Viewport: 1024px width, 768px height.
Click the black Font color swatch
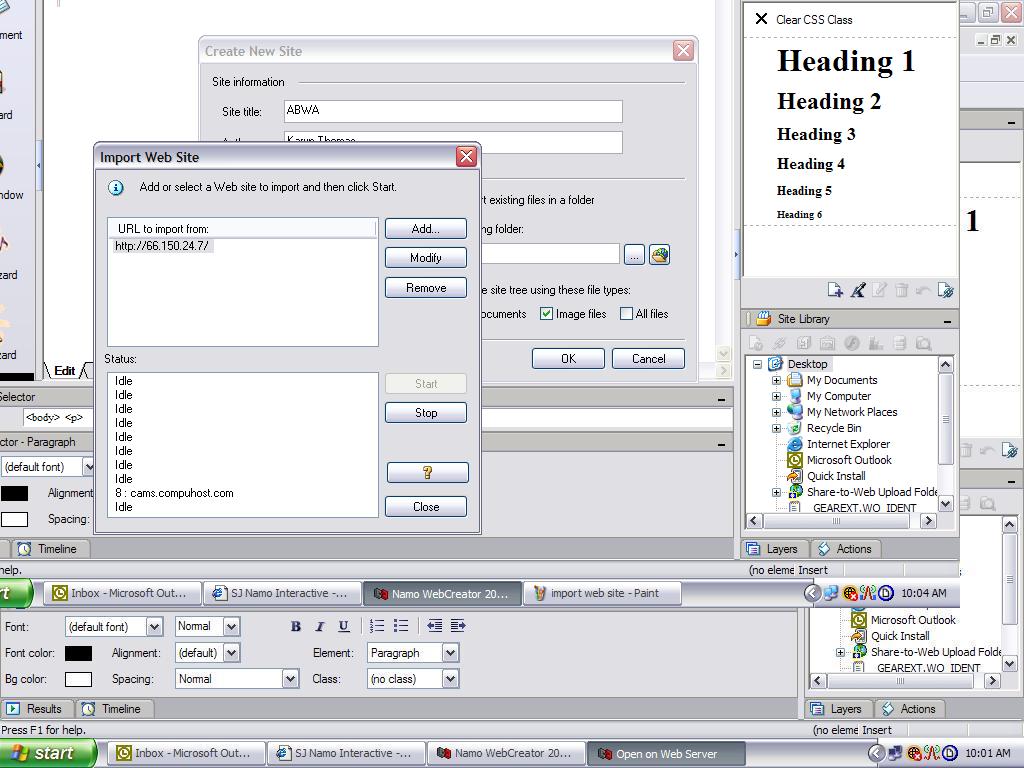tap(78, 653)
